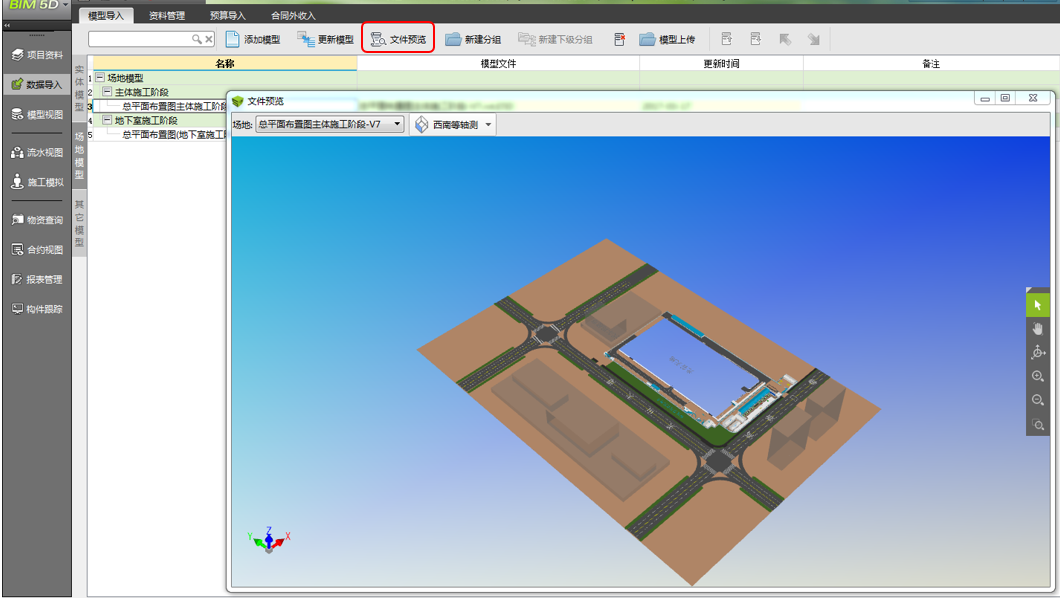Open 施工模拟 in the left sidebar

click(37, 182)
